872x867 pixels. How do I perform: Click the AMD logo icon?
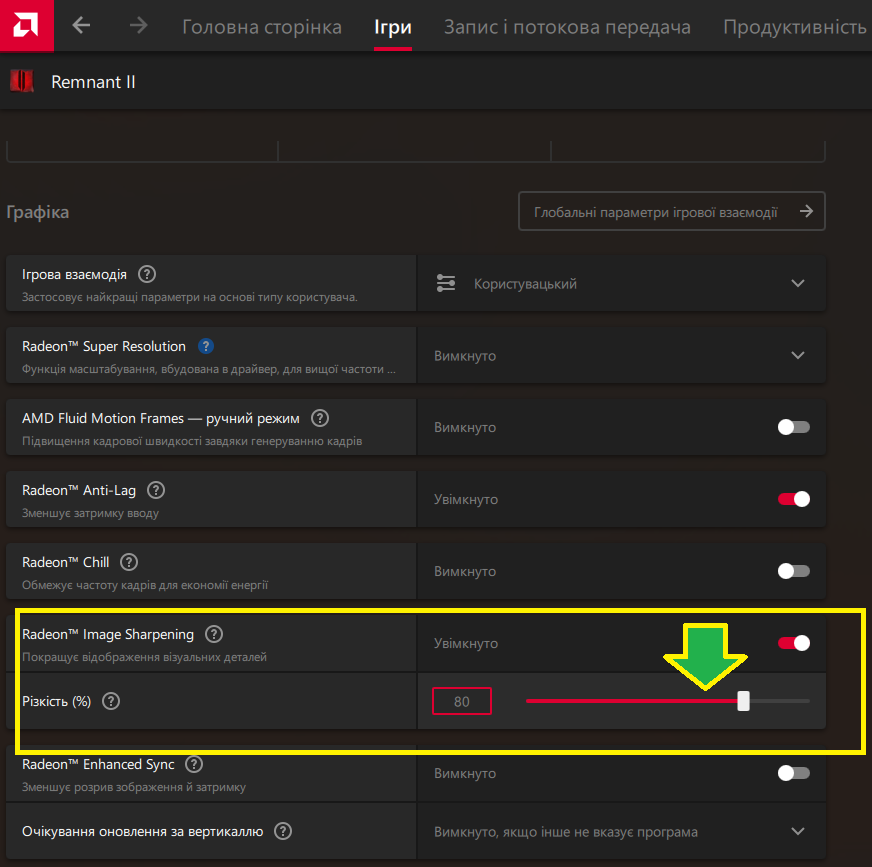click(x=26, y=25)
